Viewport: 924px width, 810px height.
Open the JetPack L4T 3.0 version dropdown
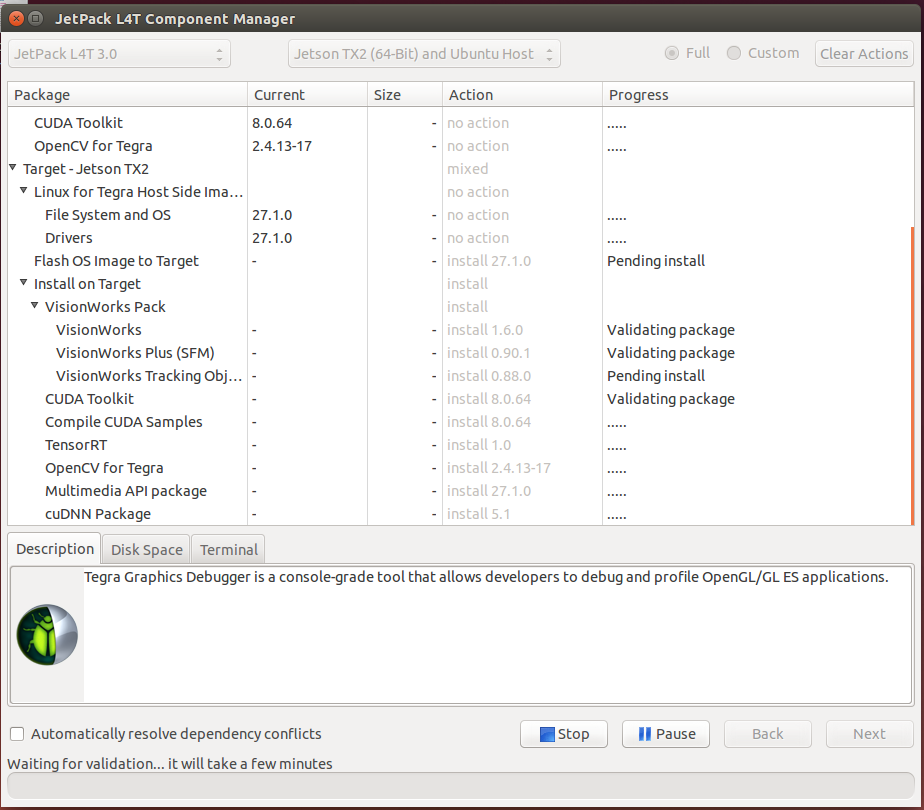click(119, 54)
